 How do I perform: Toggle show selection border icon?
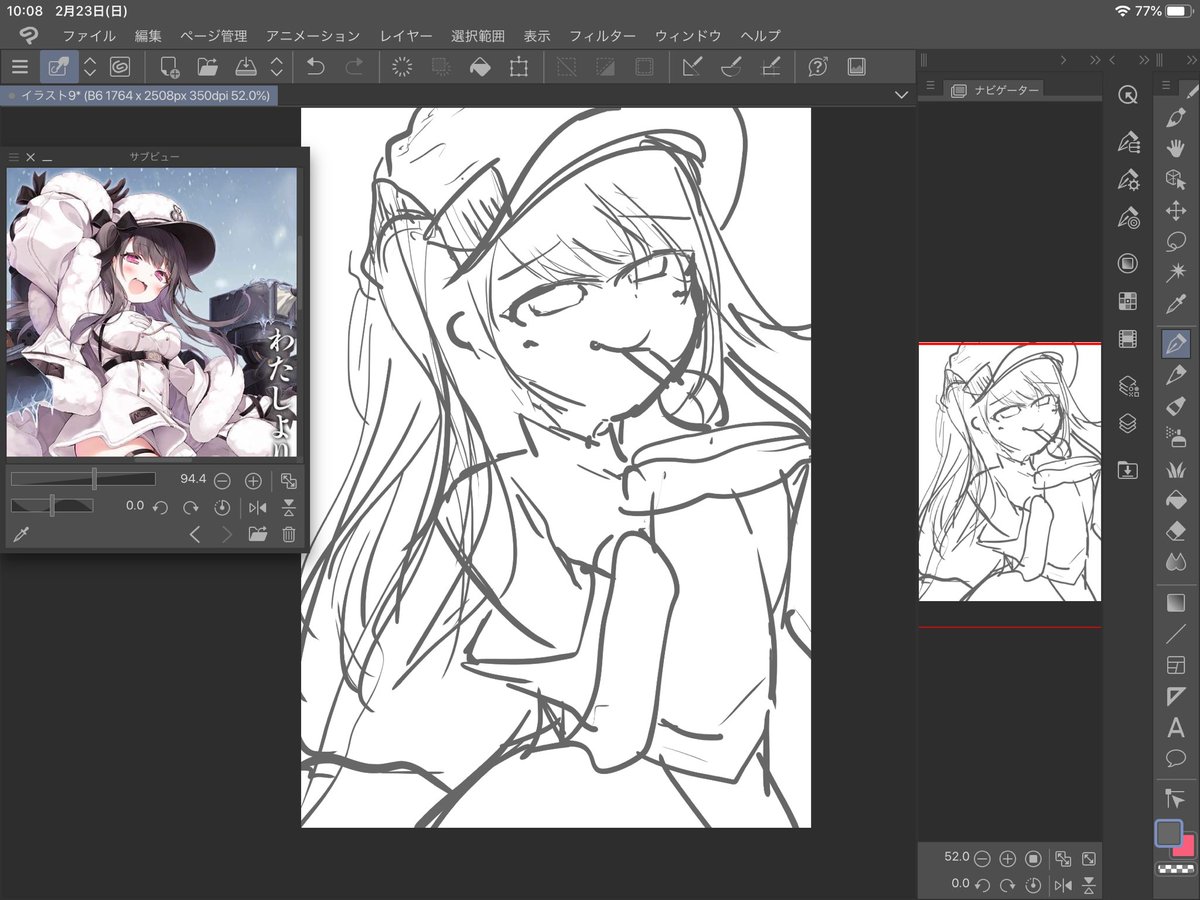pos(644,67)
